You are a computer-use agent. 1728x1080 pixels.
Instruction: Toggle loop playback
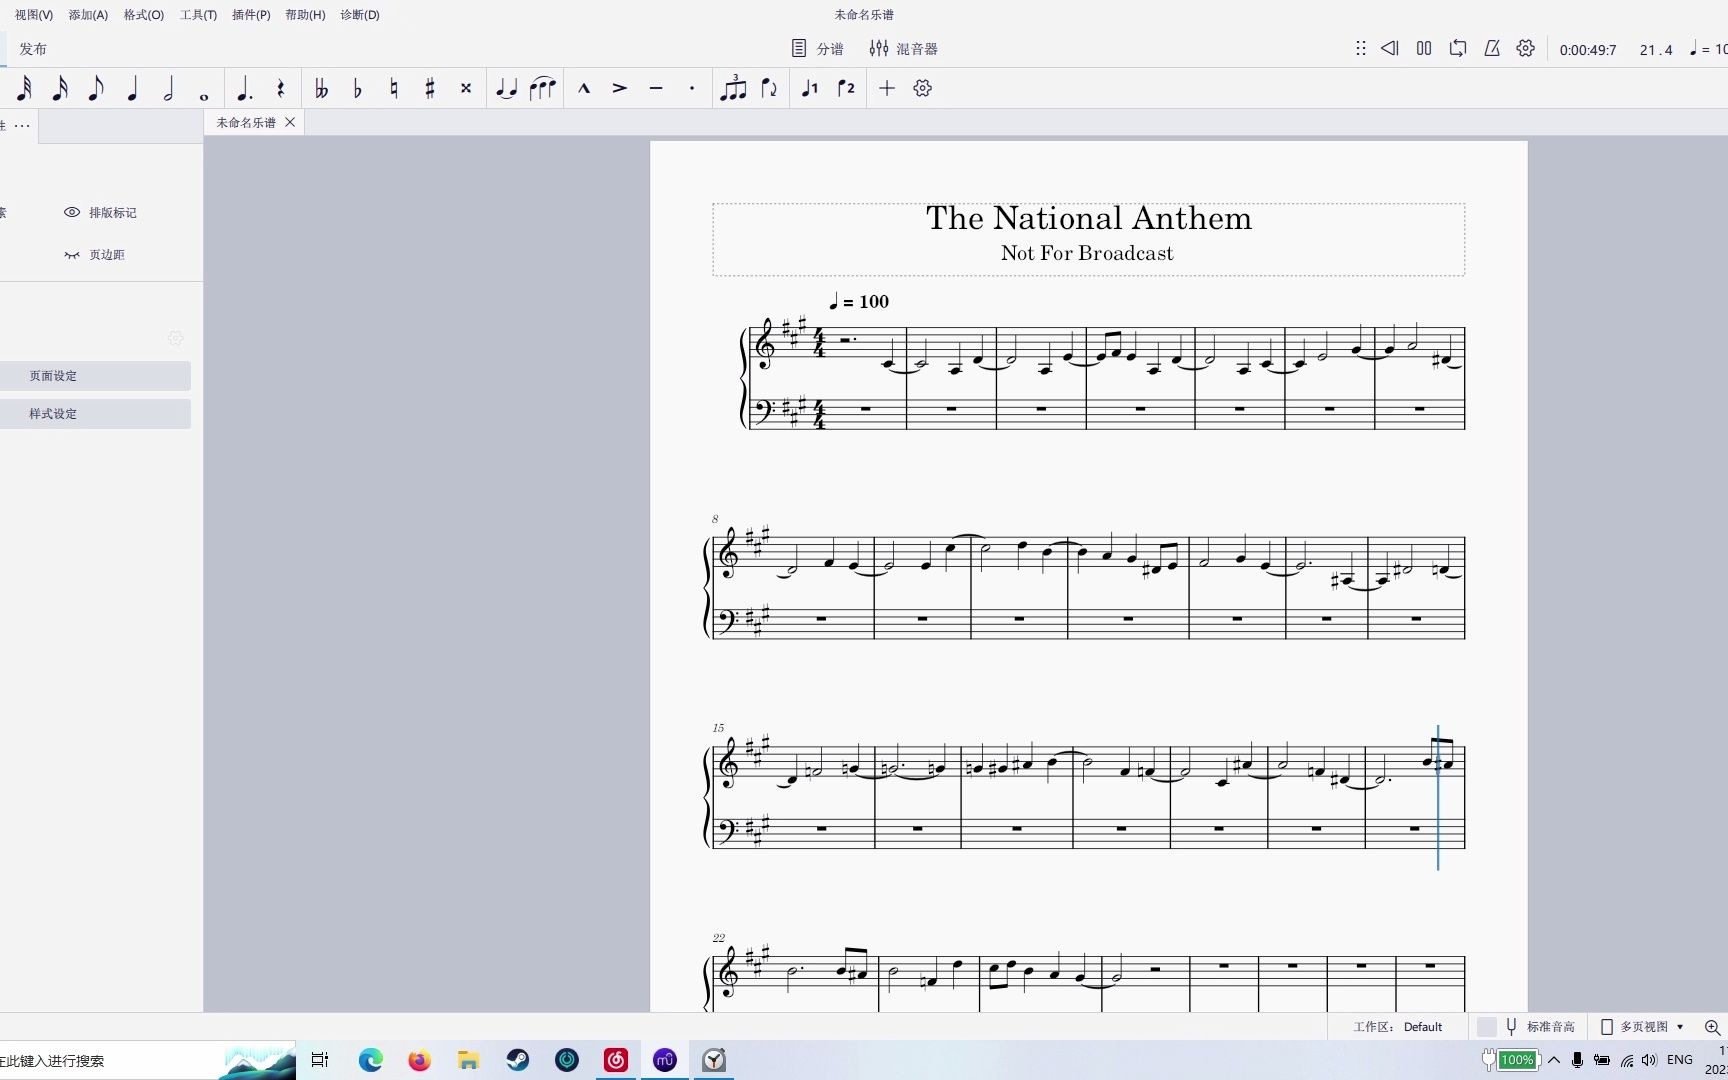(x=1458, y=48)
